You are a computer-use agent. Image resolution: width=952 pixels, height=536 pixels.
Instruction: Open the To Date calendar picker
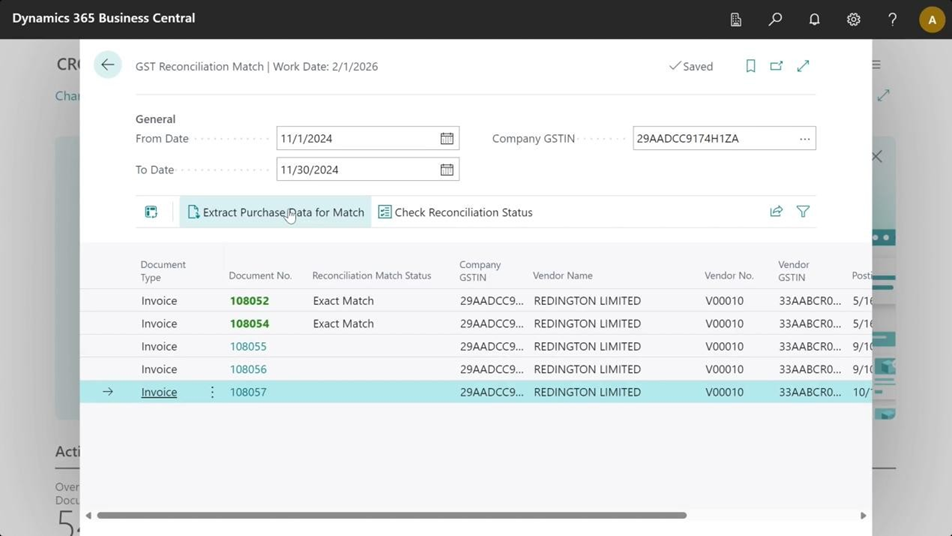[x=447, y=170]
